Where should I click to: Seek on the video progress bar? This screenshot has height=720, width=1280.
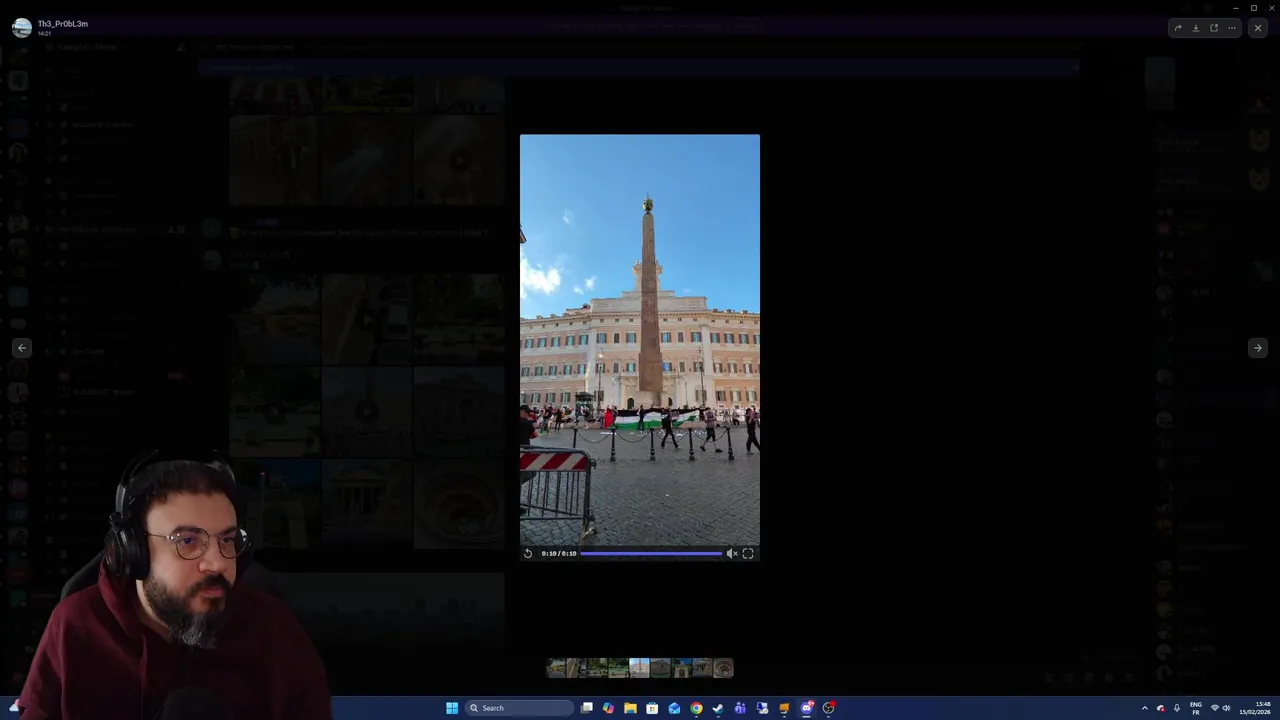651,553
